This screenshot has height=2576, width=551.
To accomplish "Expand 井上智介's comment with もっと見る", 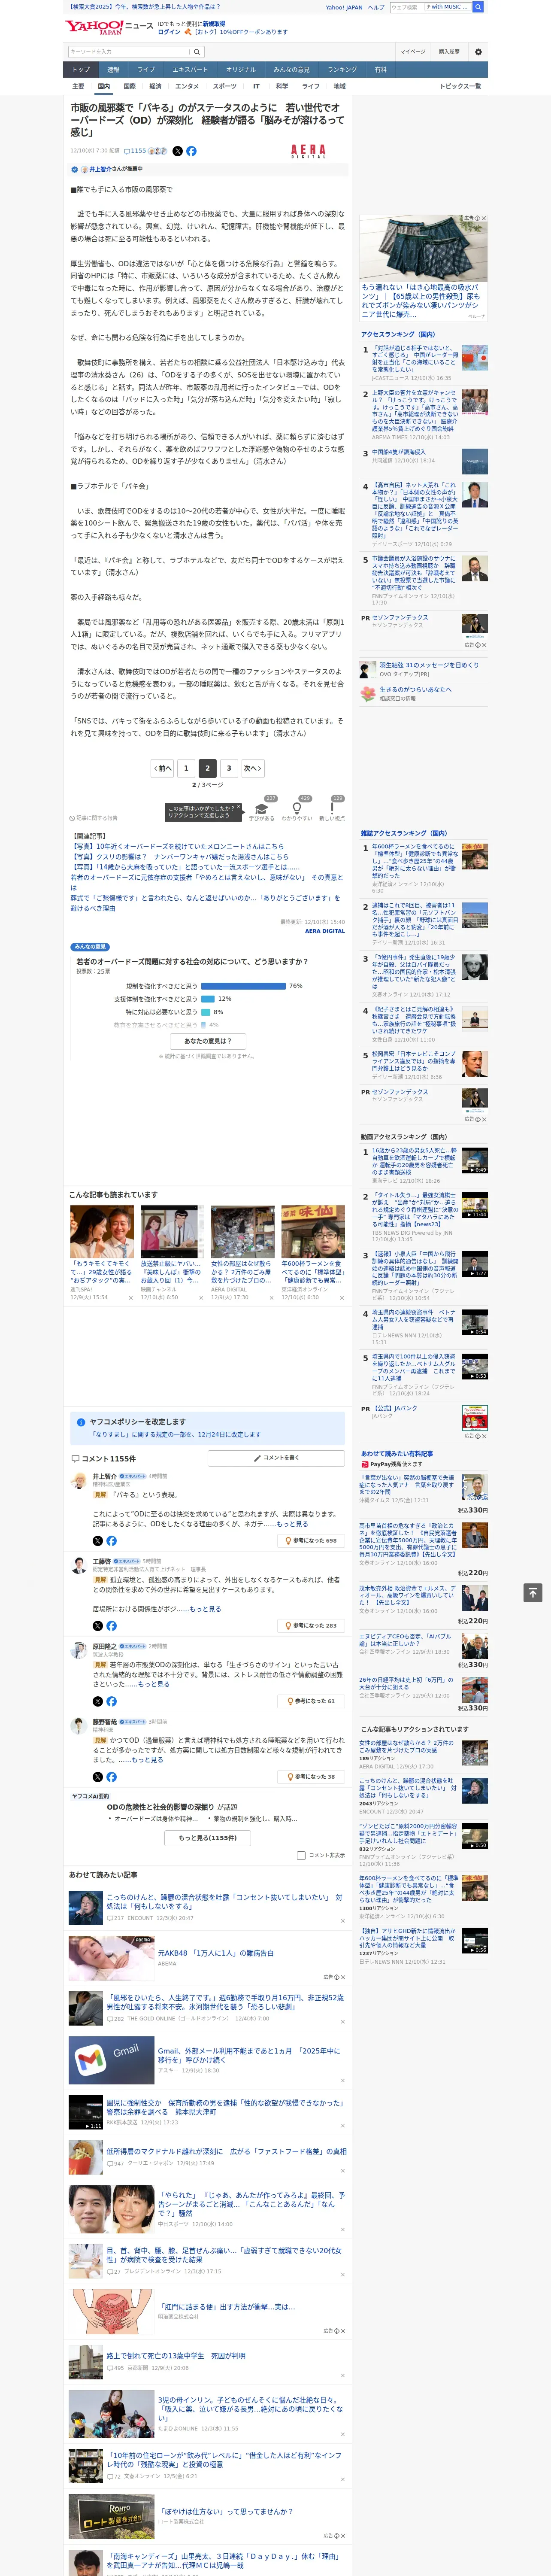I will (291, 1524).
